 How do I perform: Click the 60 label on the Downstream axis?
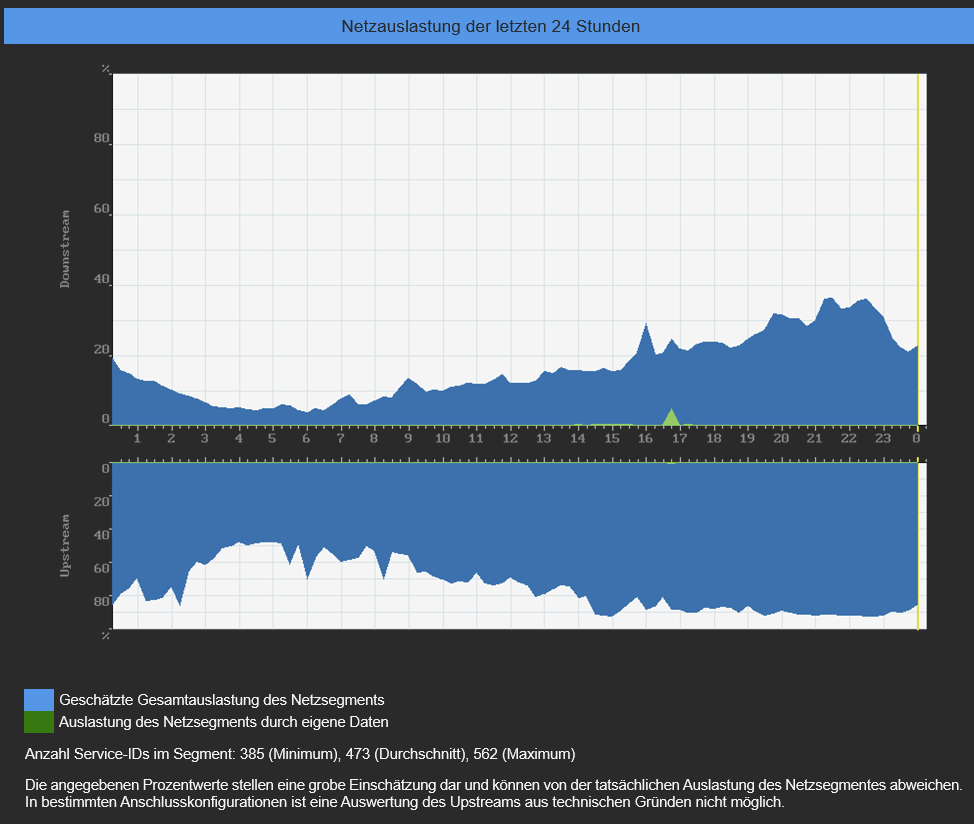(x=102, y=209)
